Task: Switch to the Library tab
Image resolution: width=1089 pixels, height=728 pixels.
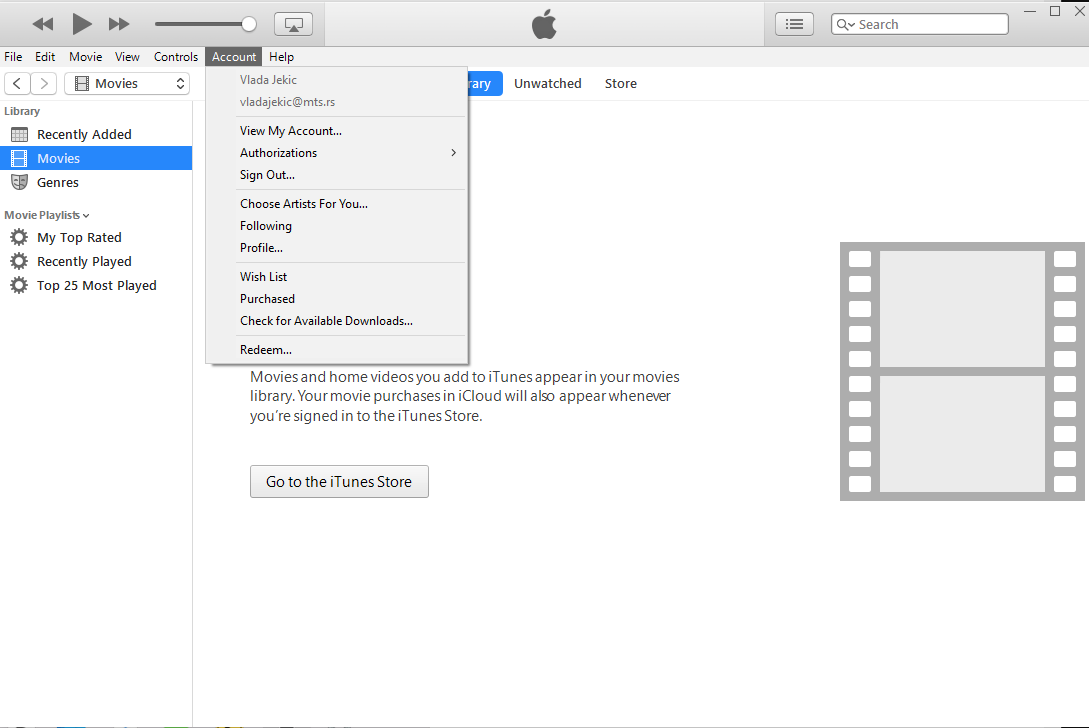Action: [485, 83]
